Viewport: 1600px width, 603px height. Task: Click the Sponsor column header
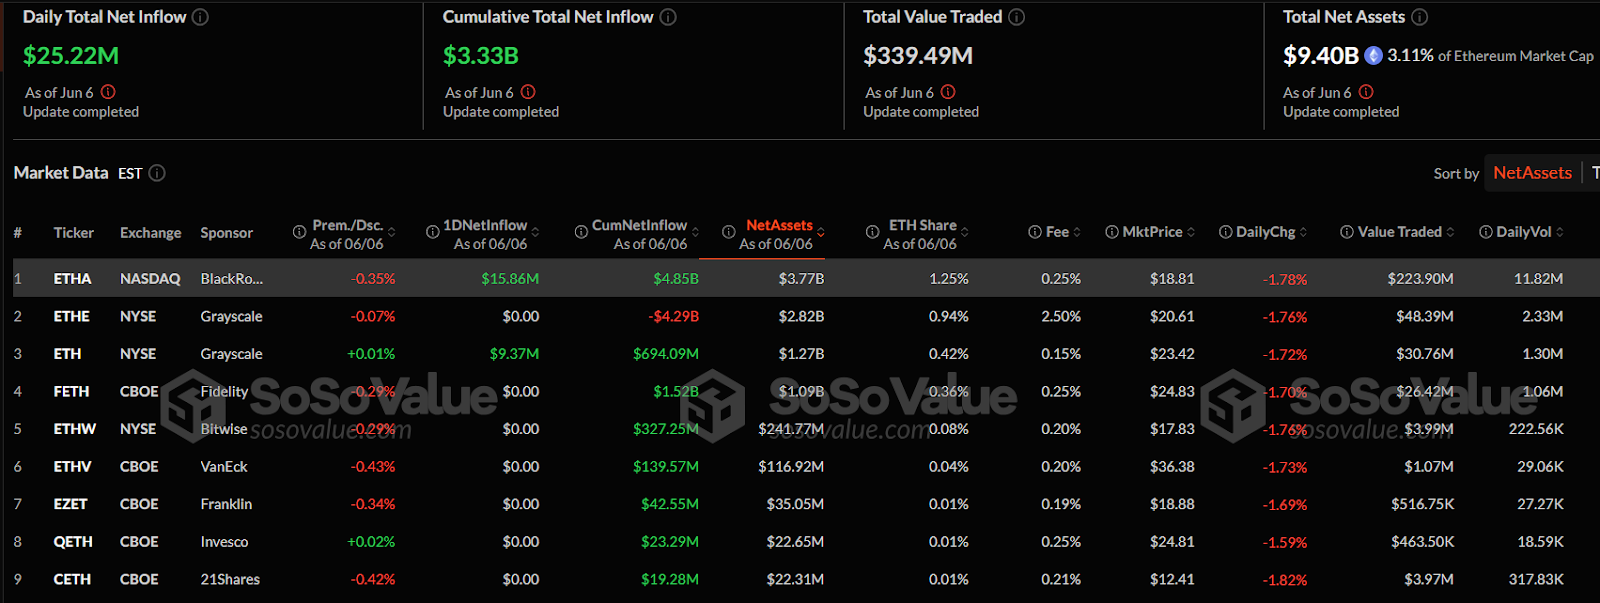[227, 233]
